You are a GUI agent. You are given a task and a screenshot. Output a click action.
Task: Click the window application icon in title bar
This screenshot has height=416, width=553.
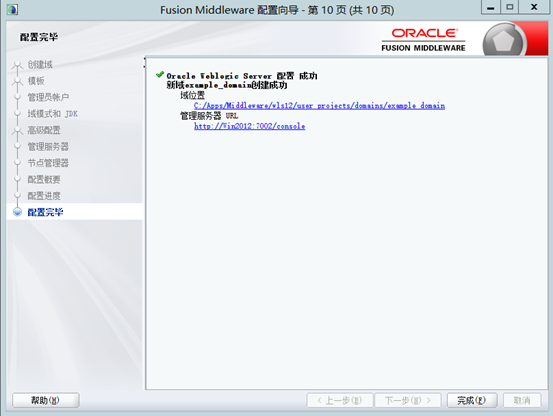[x=12, y=9]
